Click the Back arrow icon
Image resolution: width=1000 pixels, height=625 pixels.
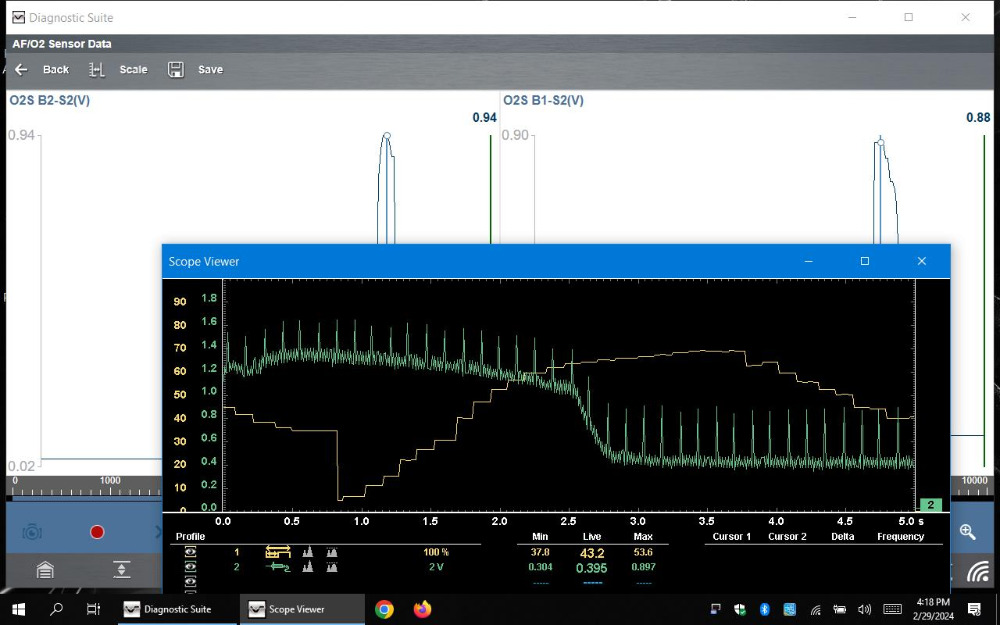click(20, 70)
